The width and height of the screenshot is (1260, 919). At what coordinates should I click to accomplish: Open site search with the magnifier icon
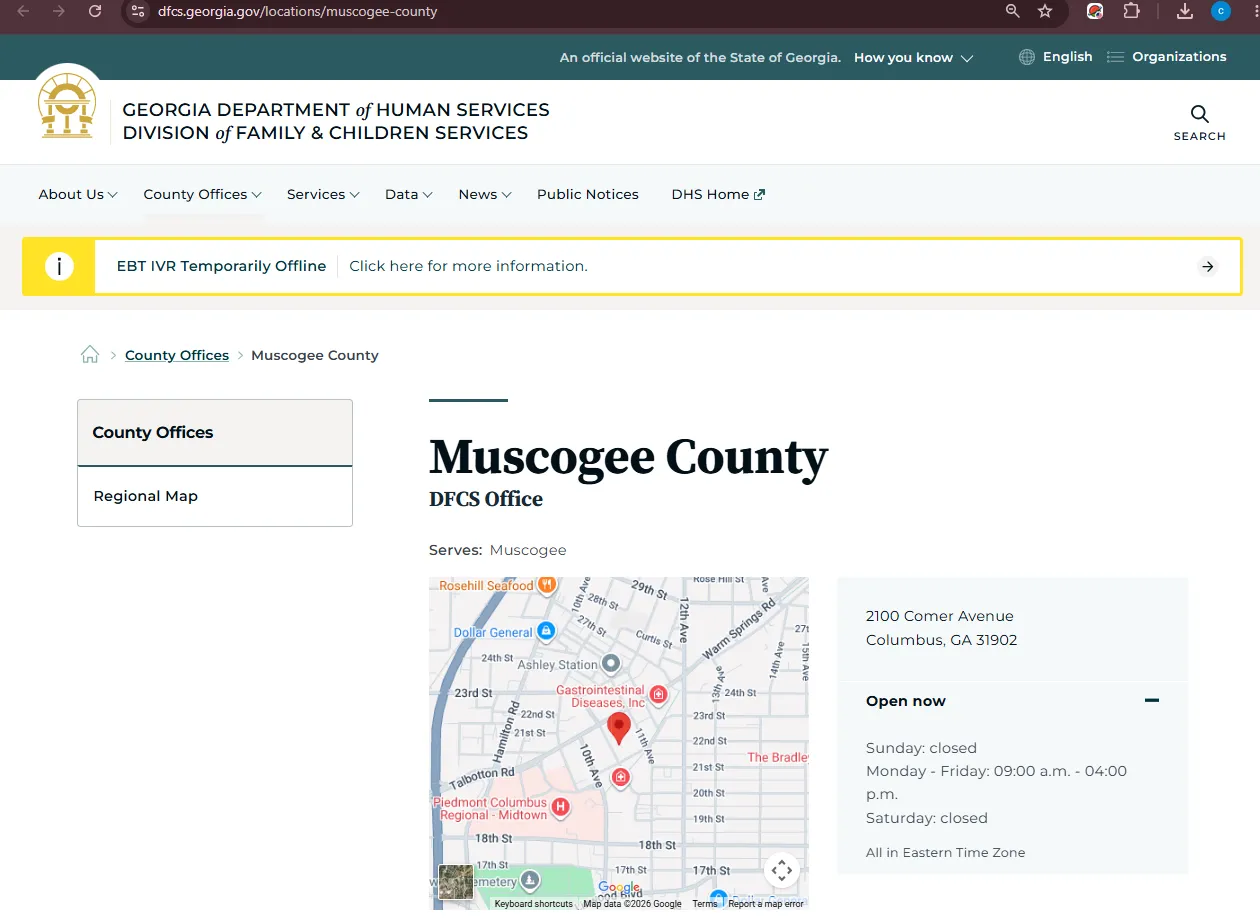1200,114
